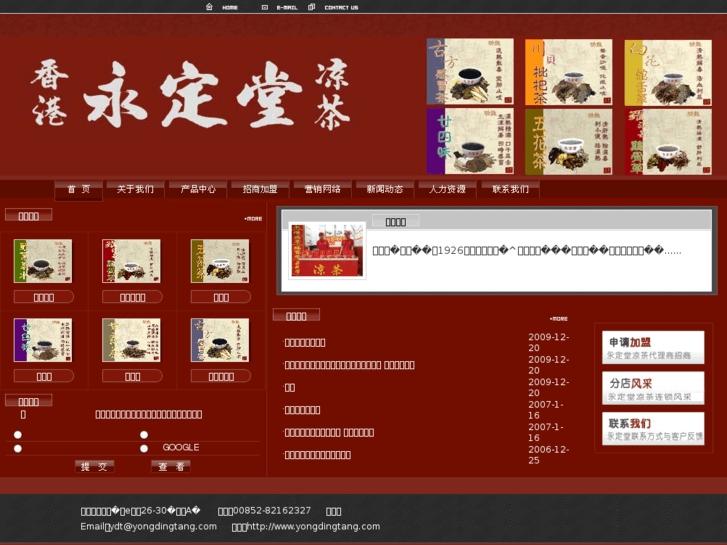Open the first news item dated 2009-12-20
Image resolution: width=727 pixels, height=545 pixels.
(x=305, y=343)
